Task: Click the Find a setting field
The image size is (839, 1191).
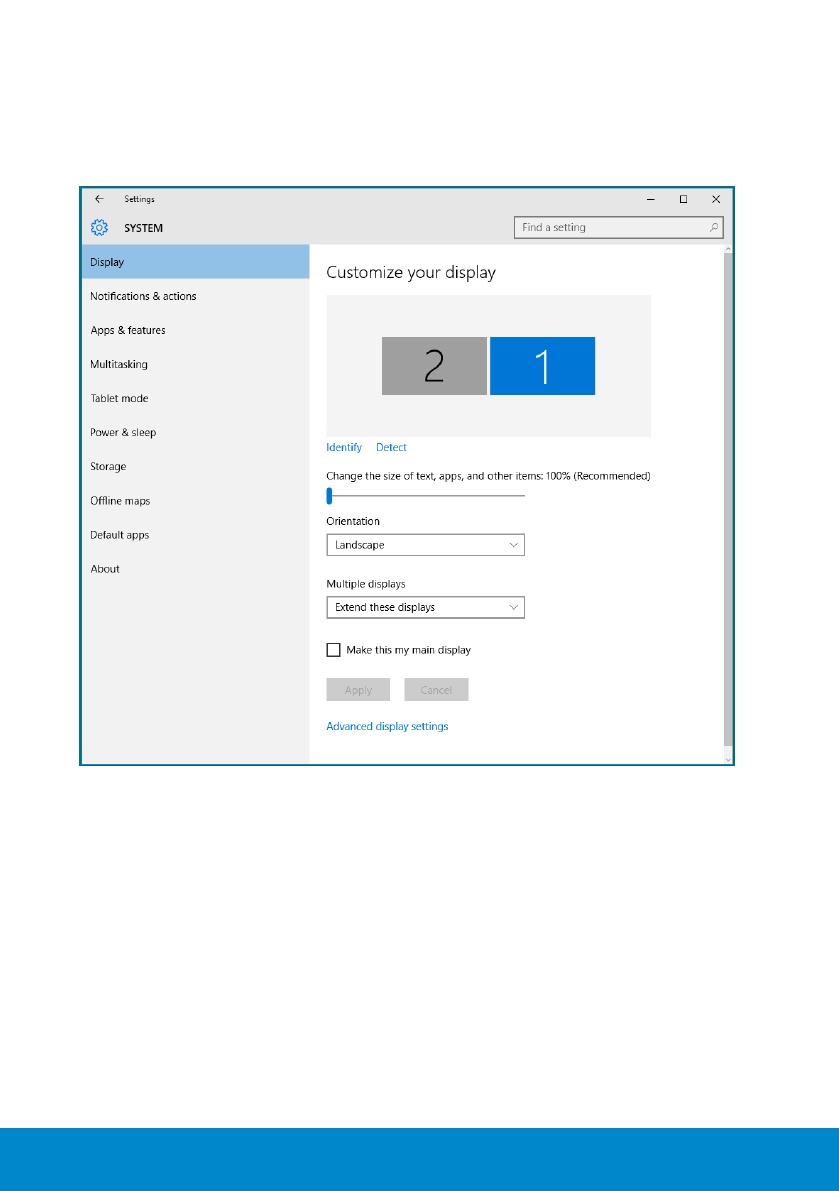Action: pos(610,228)
